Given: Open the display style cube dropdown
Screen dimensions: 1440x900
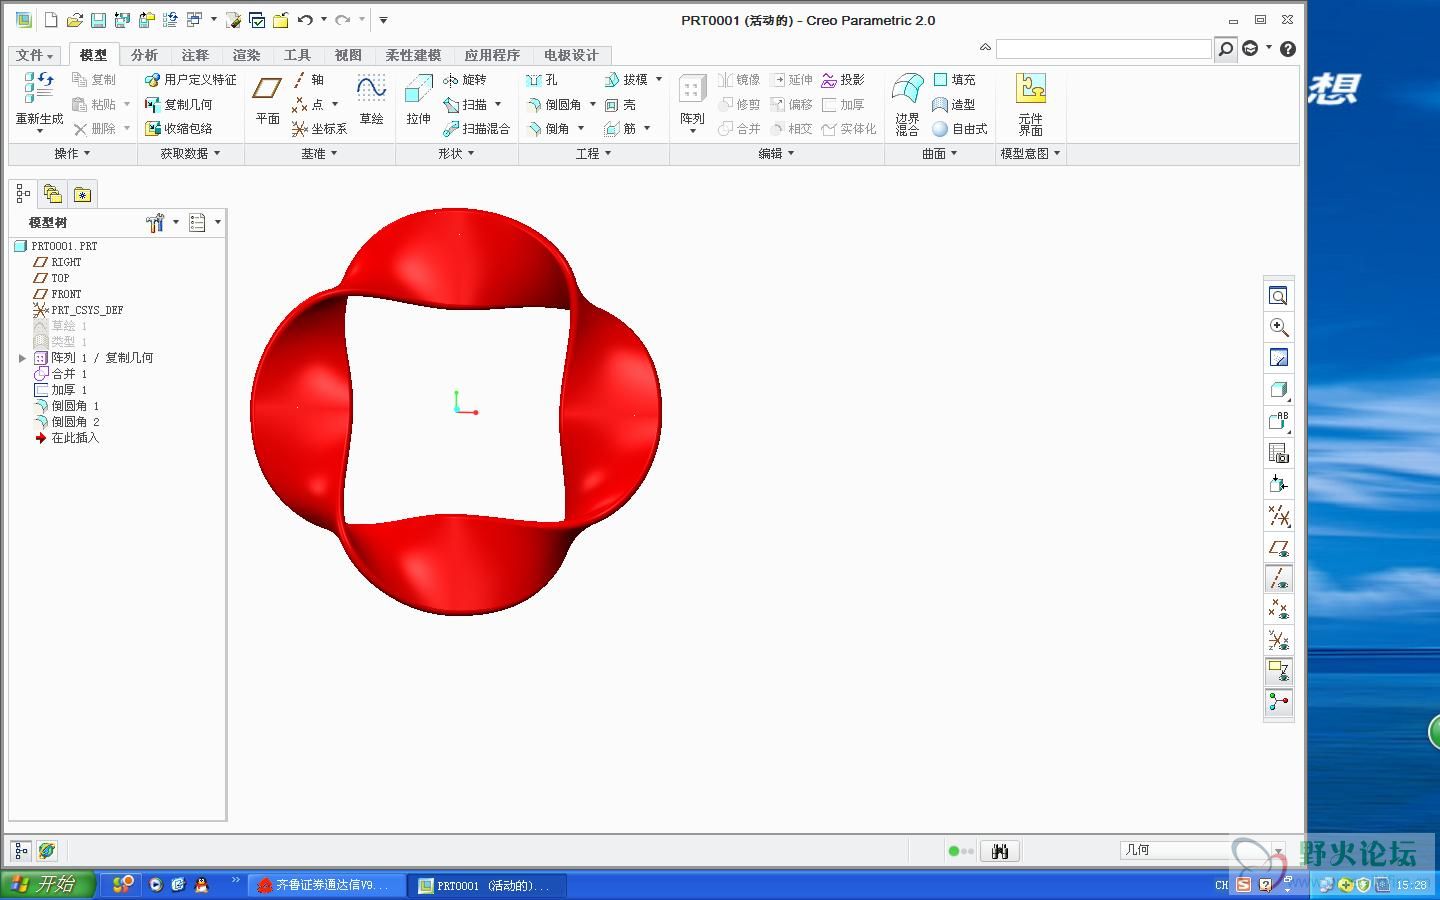Looking at the screenshot, I should coord(1278,390).
